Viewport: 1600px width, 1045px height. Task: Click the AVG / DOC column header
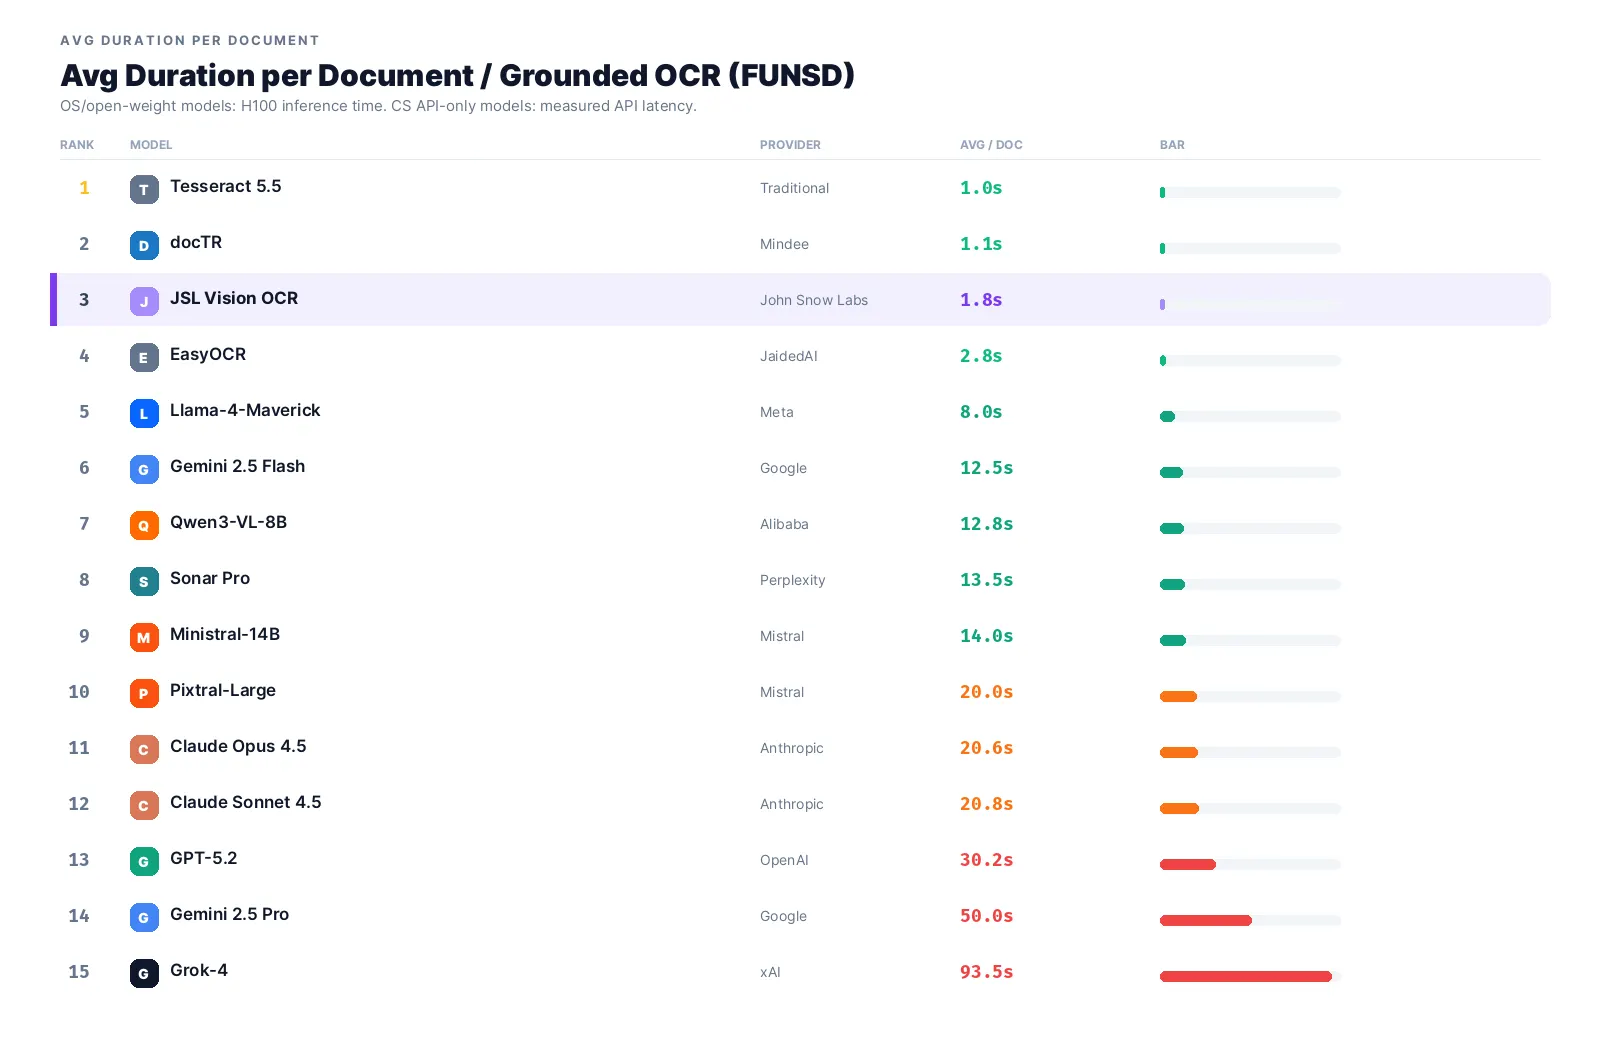[991, 145]
